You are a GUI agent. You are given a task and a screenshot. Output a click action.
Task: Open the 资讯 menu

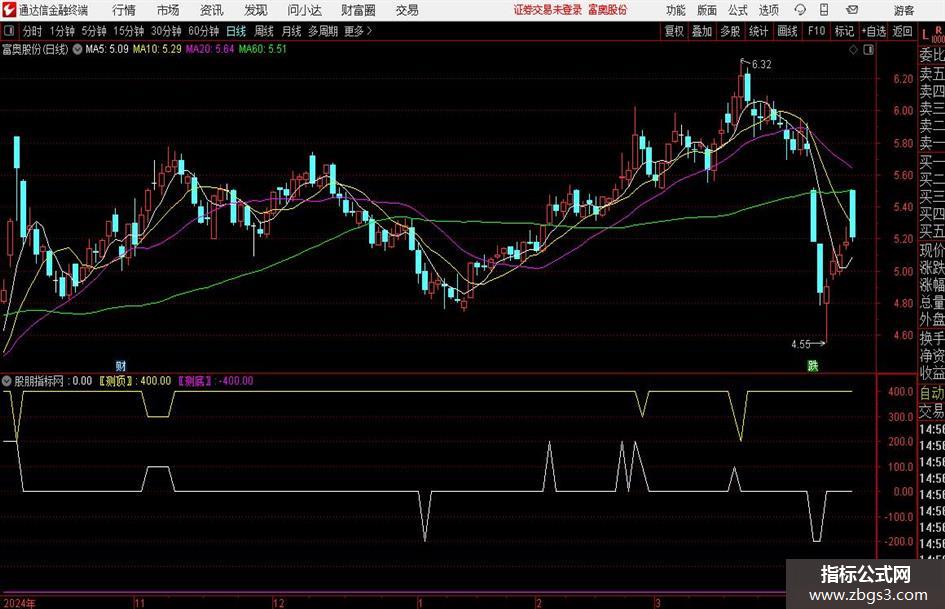[x=212, y=10]
